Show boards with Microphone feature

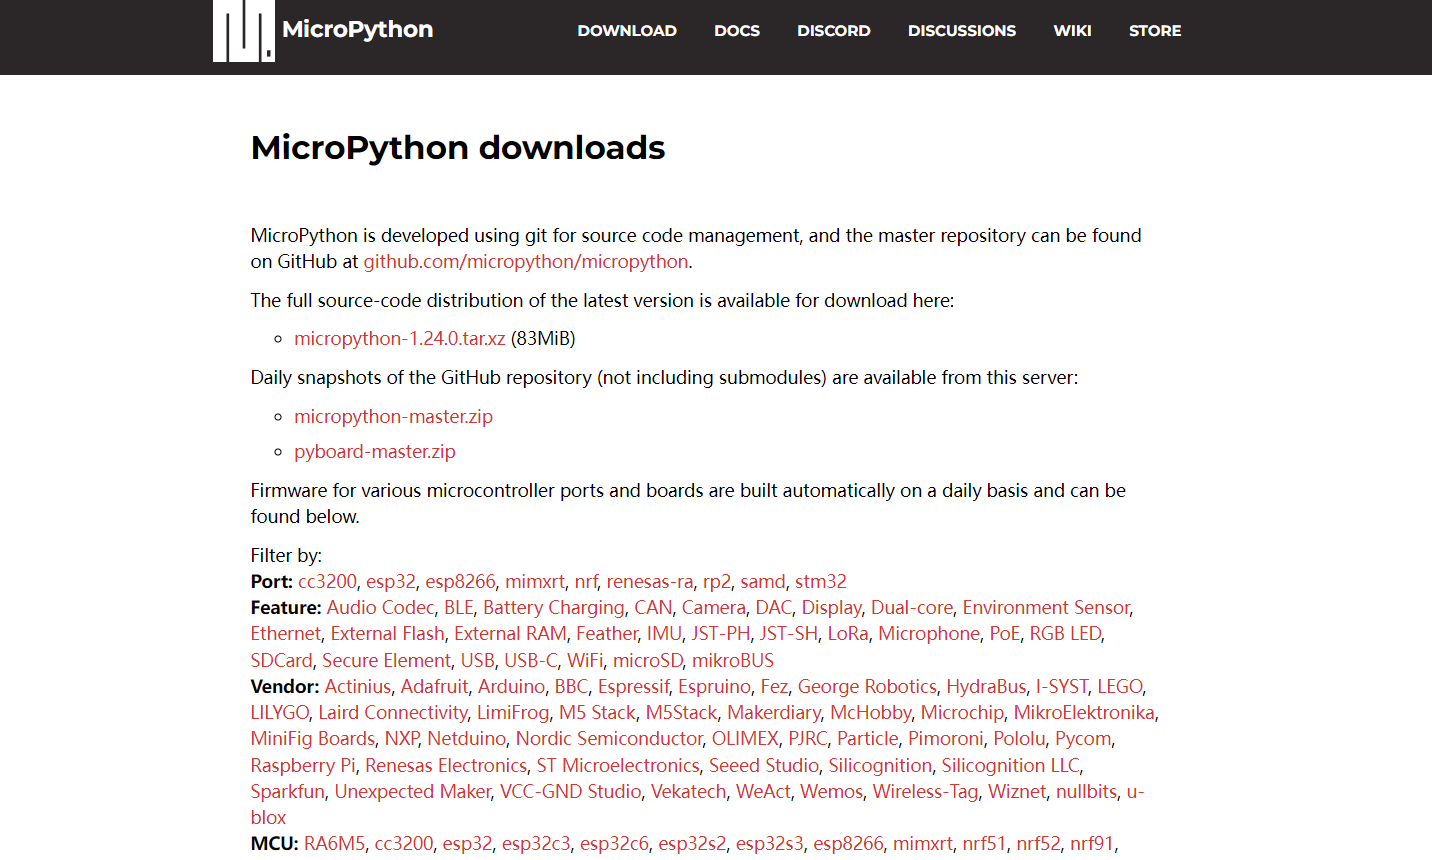pyautogui.click(x=929, y=634)
